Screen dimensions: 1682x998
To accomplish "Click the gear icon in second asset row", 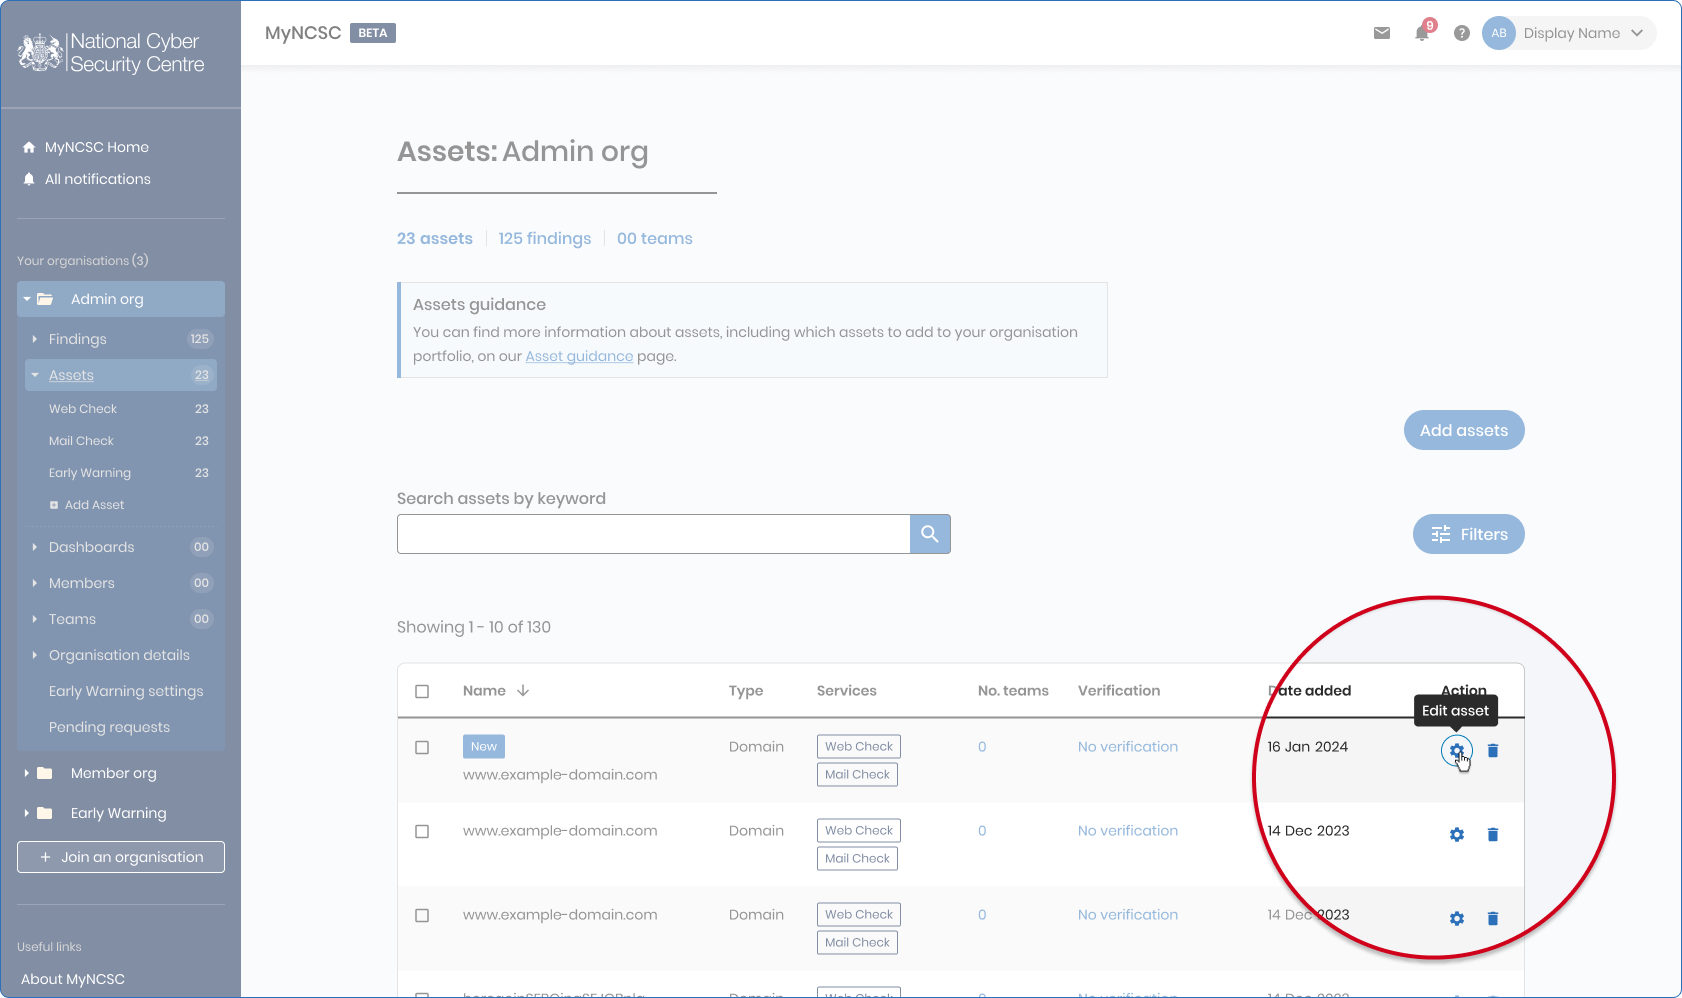I will click(1456, 834).
